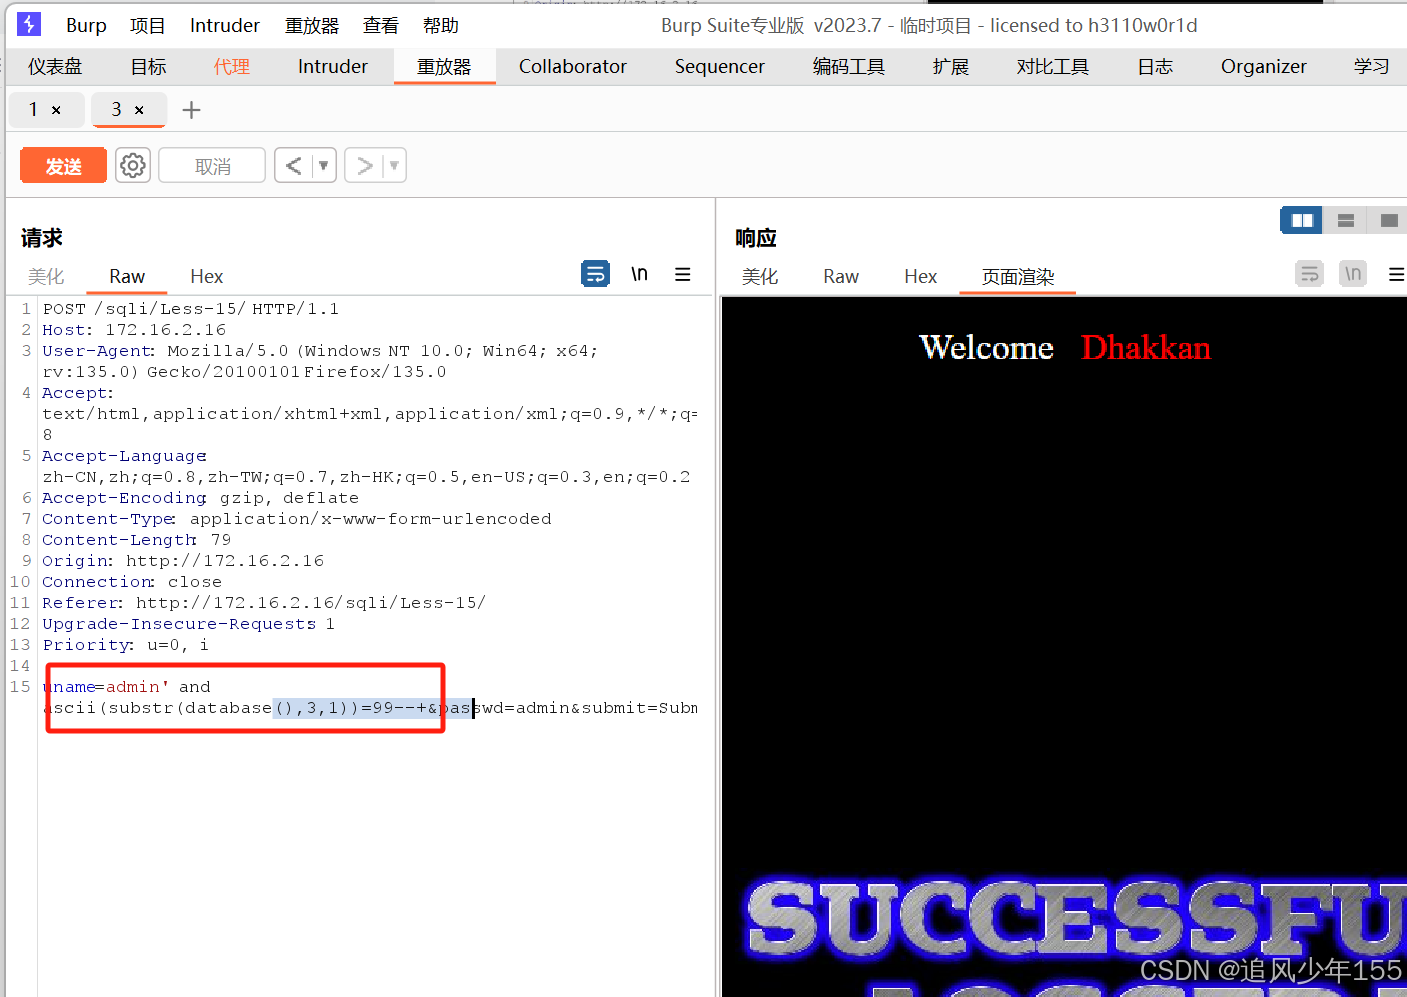
Task: Switch to the Organizer tab
Action: click(x=1264, y=66)
